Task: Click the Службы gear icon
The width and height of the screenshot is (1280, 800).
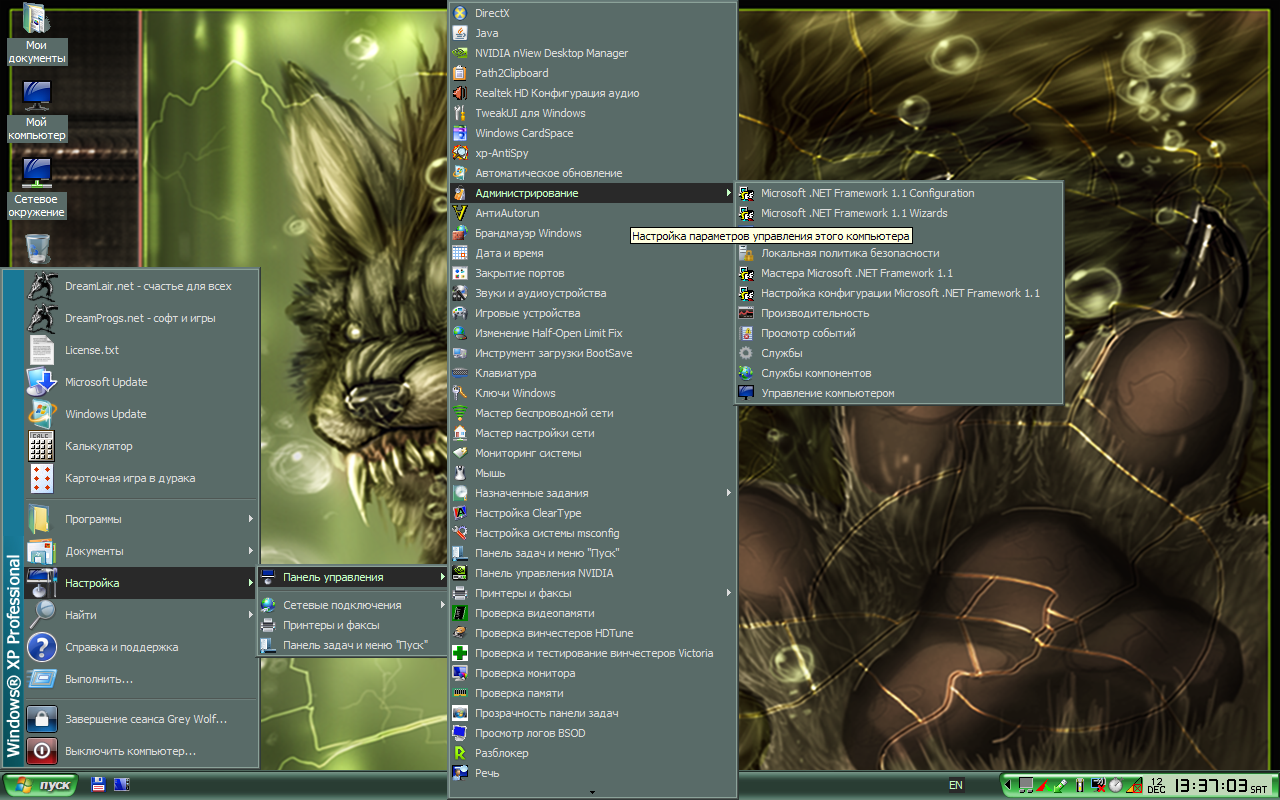Action: 746,353
